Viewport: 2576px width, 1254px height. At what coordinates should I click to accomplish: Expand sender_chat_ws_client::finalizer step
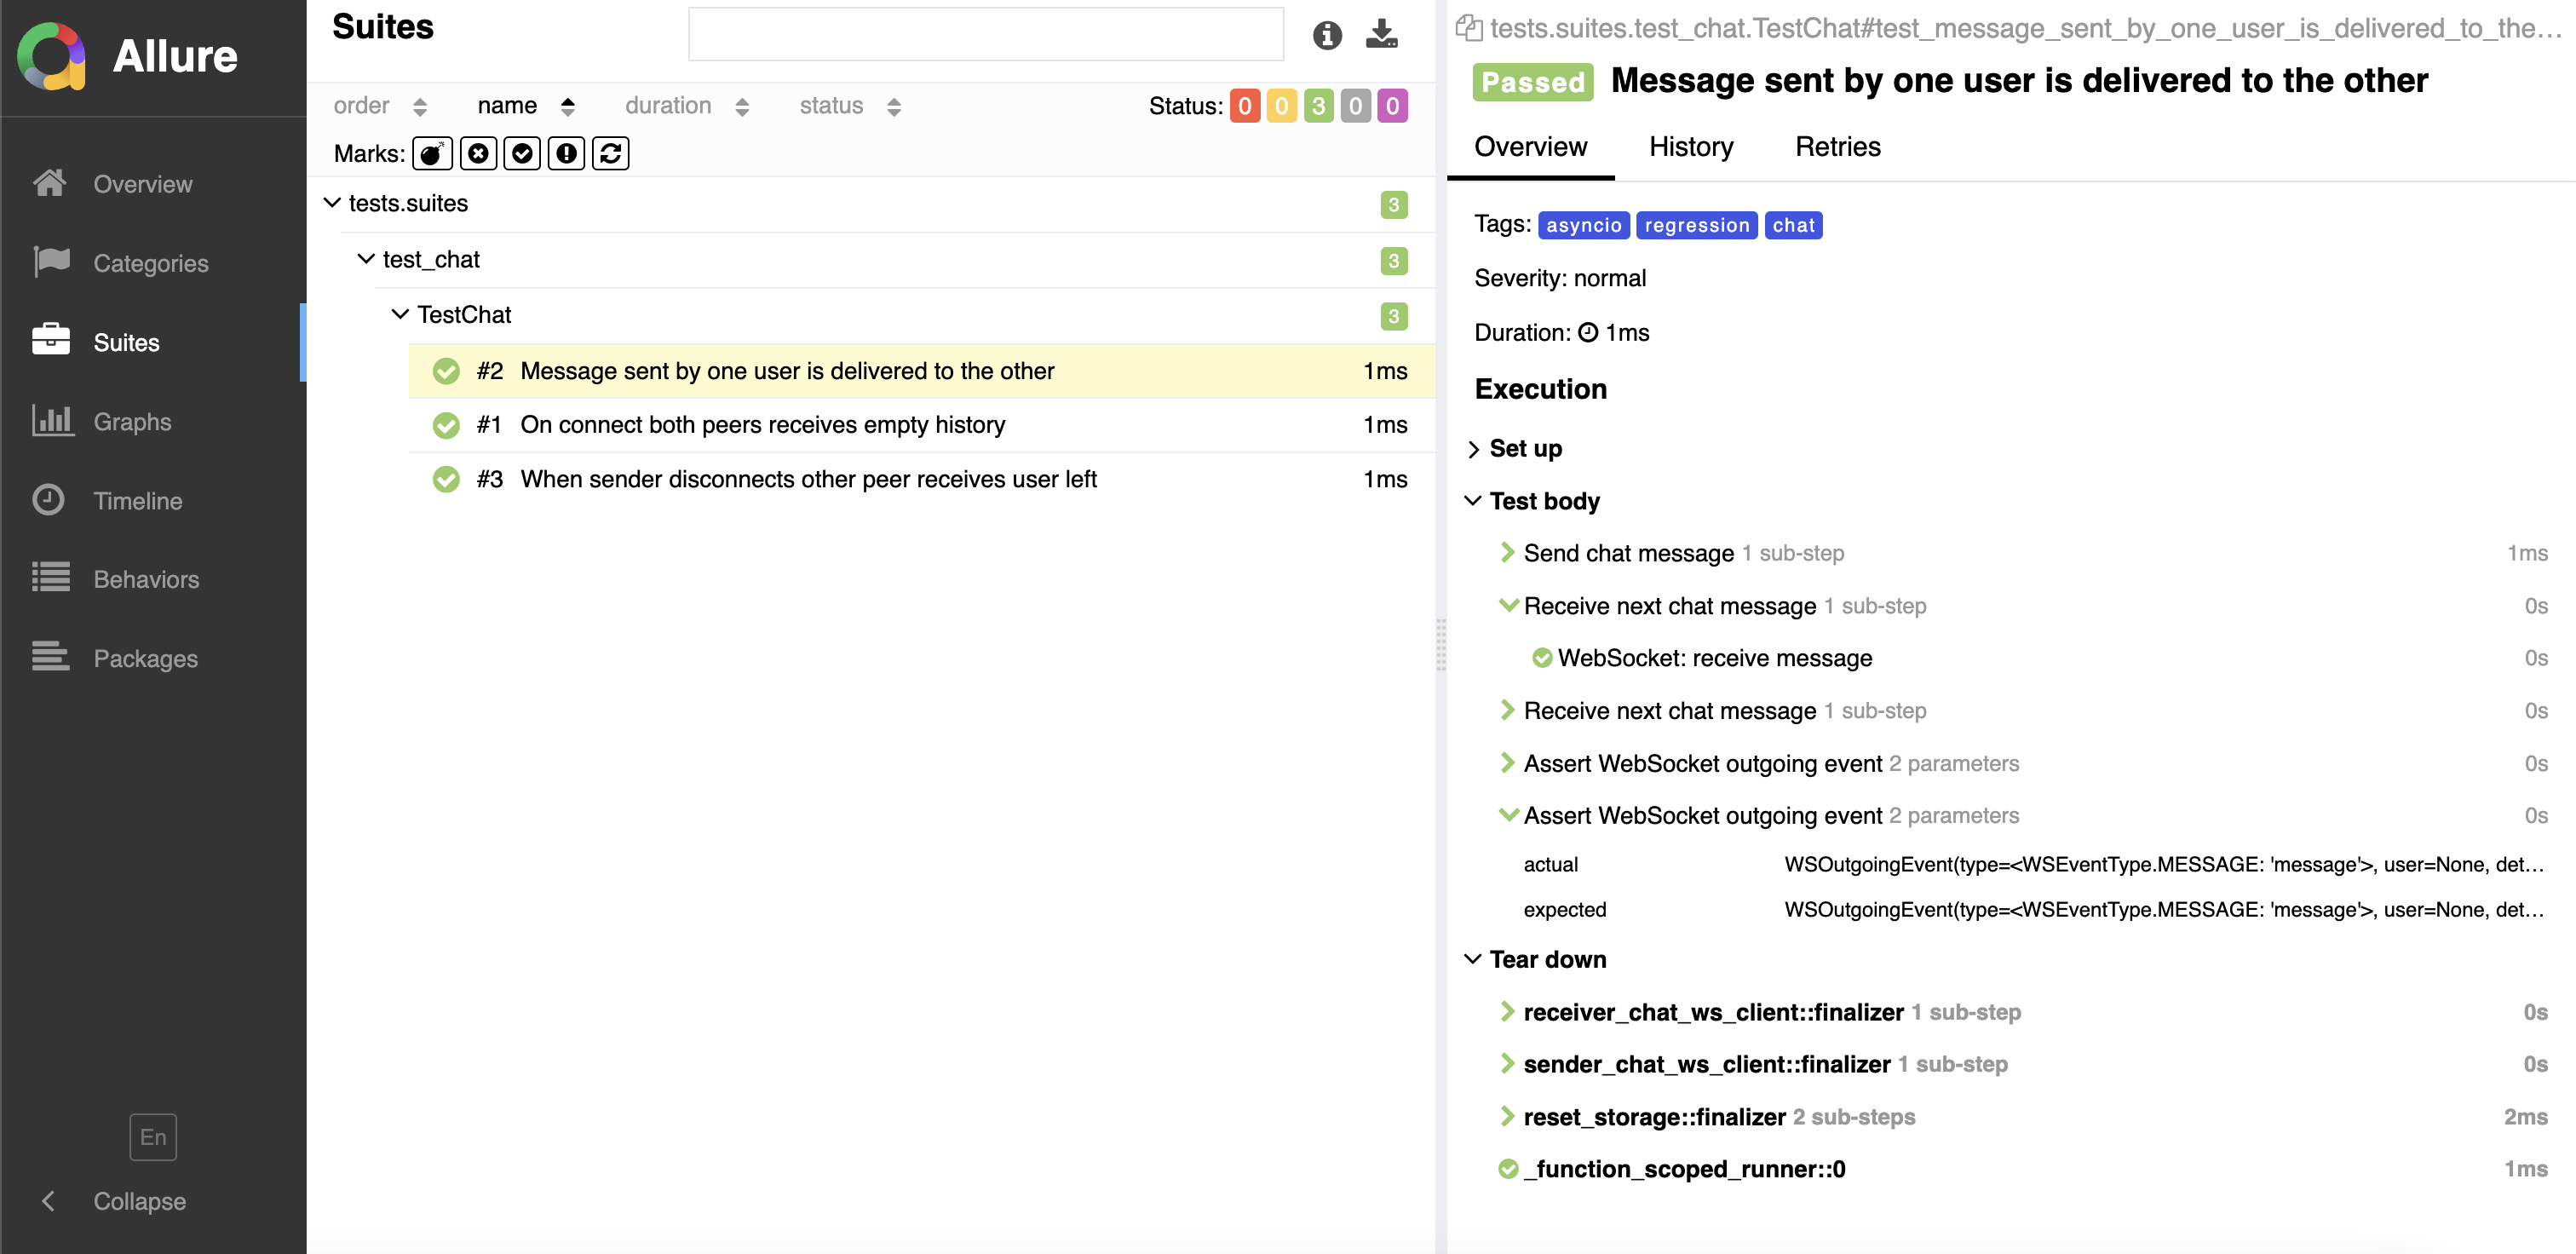pos(1508,1063)
